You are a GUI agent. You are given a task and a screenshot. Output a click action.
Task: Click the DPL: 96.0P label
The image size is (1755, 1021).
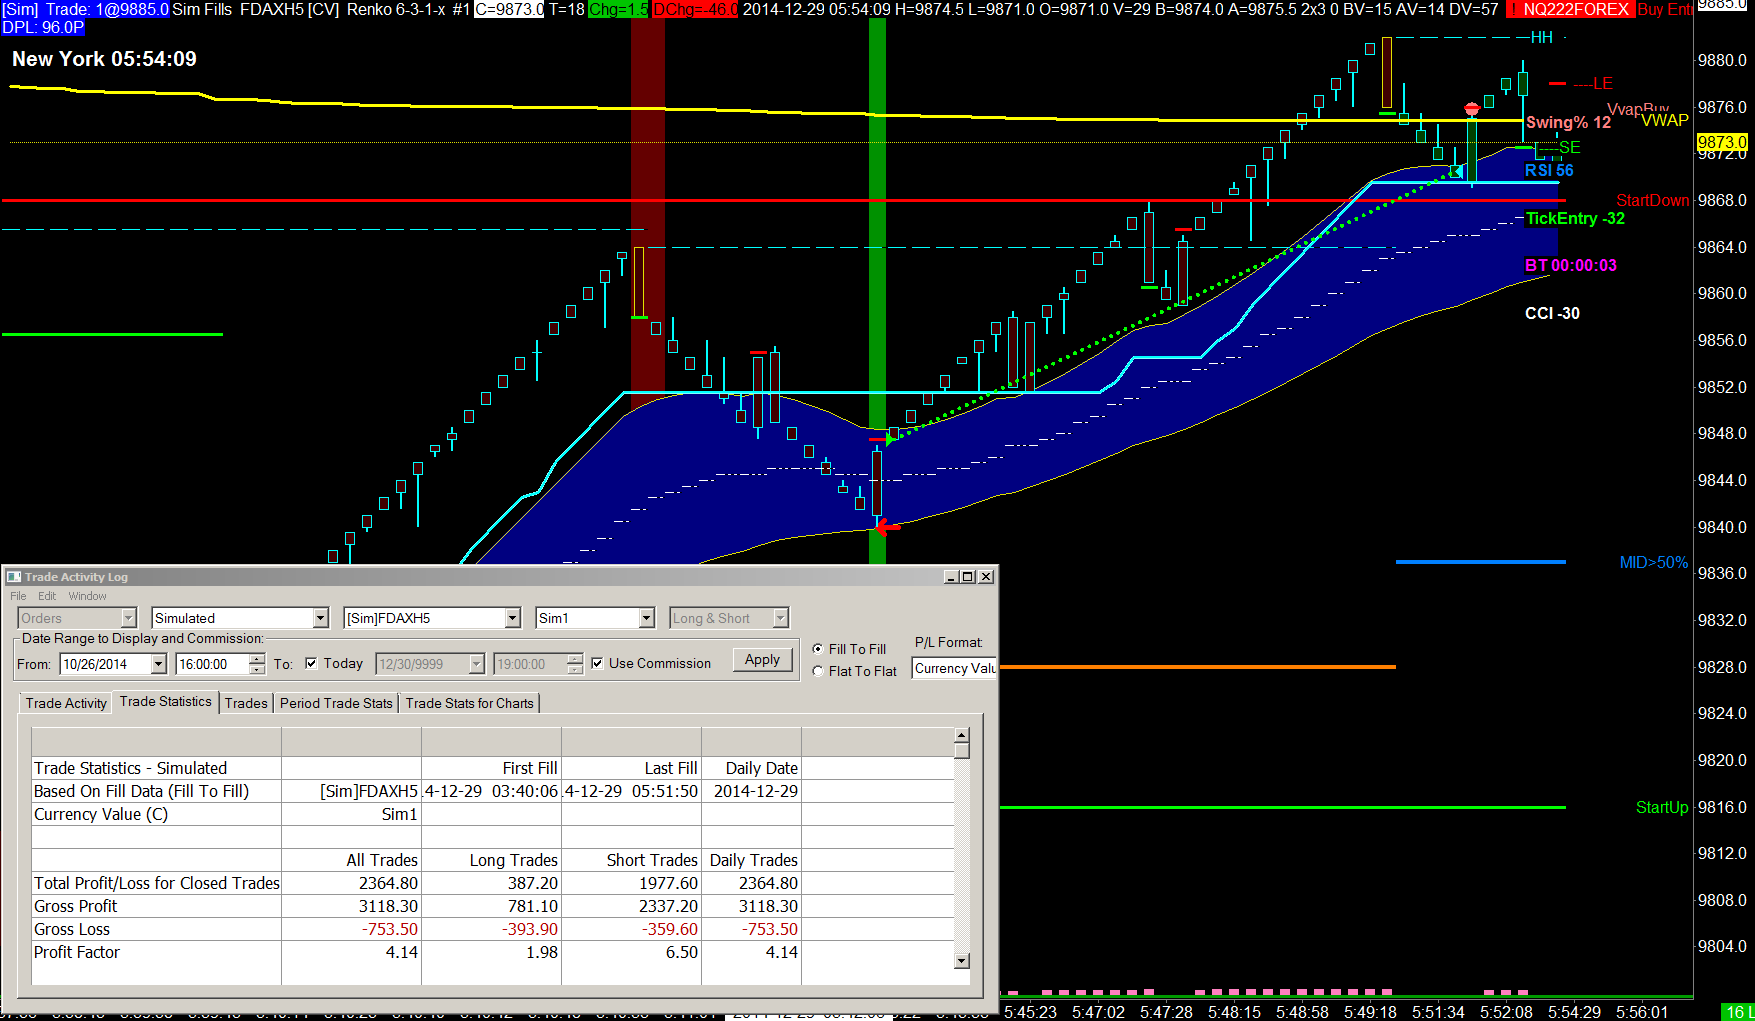44,27
